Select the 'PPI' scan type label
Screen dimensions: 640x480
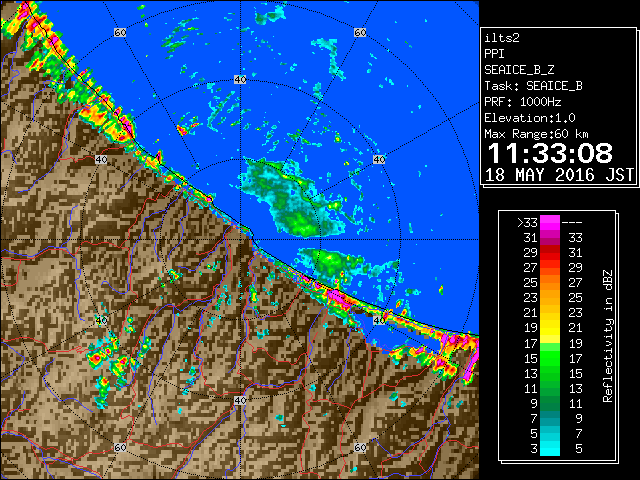point(494,54)
